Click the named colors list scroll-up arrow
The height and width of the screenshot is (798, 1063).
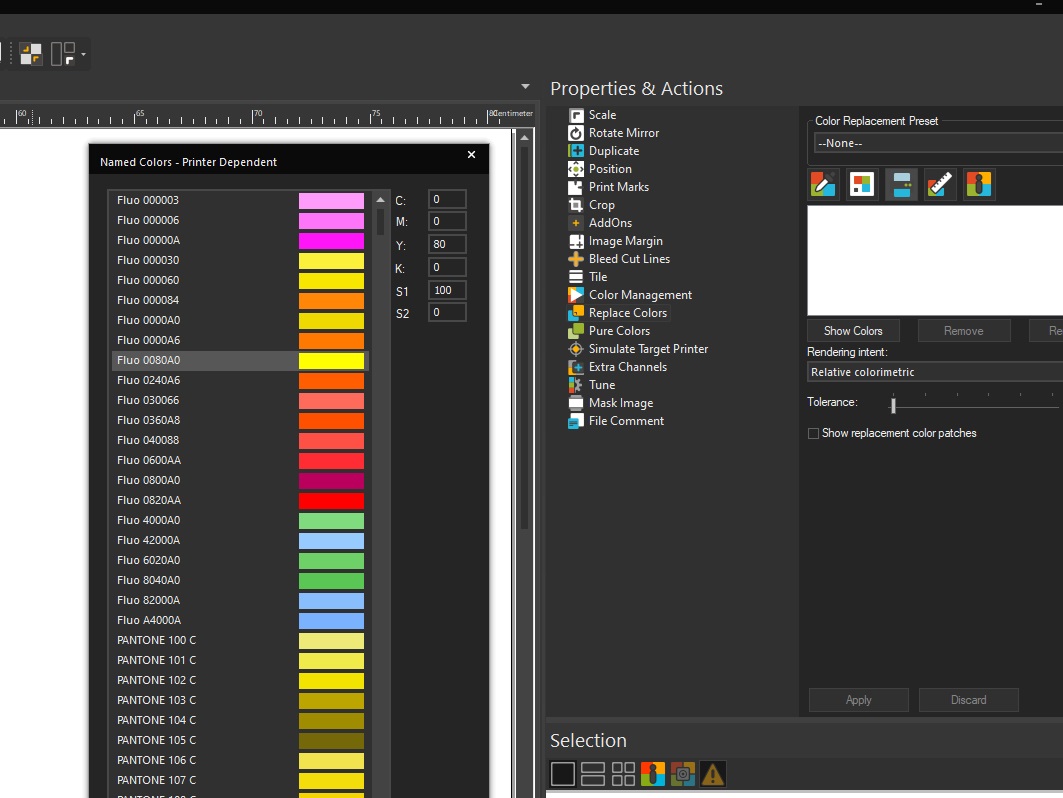(380, 199)
